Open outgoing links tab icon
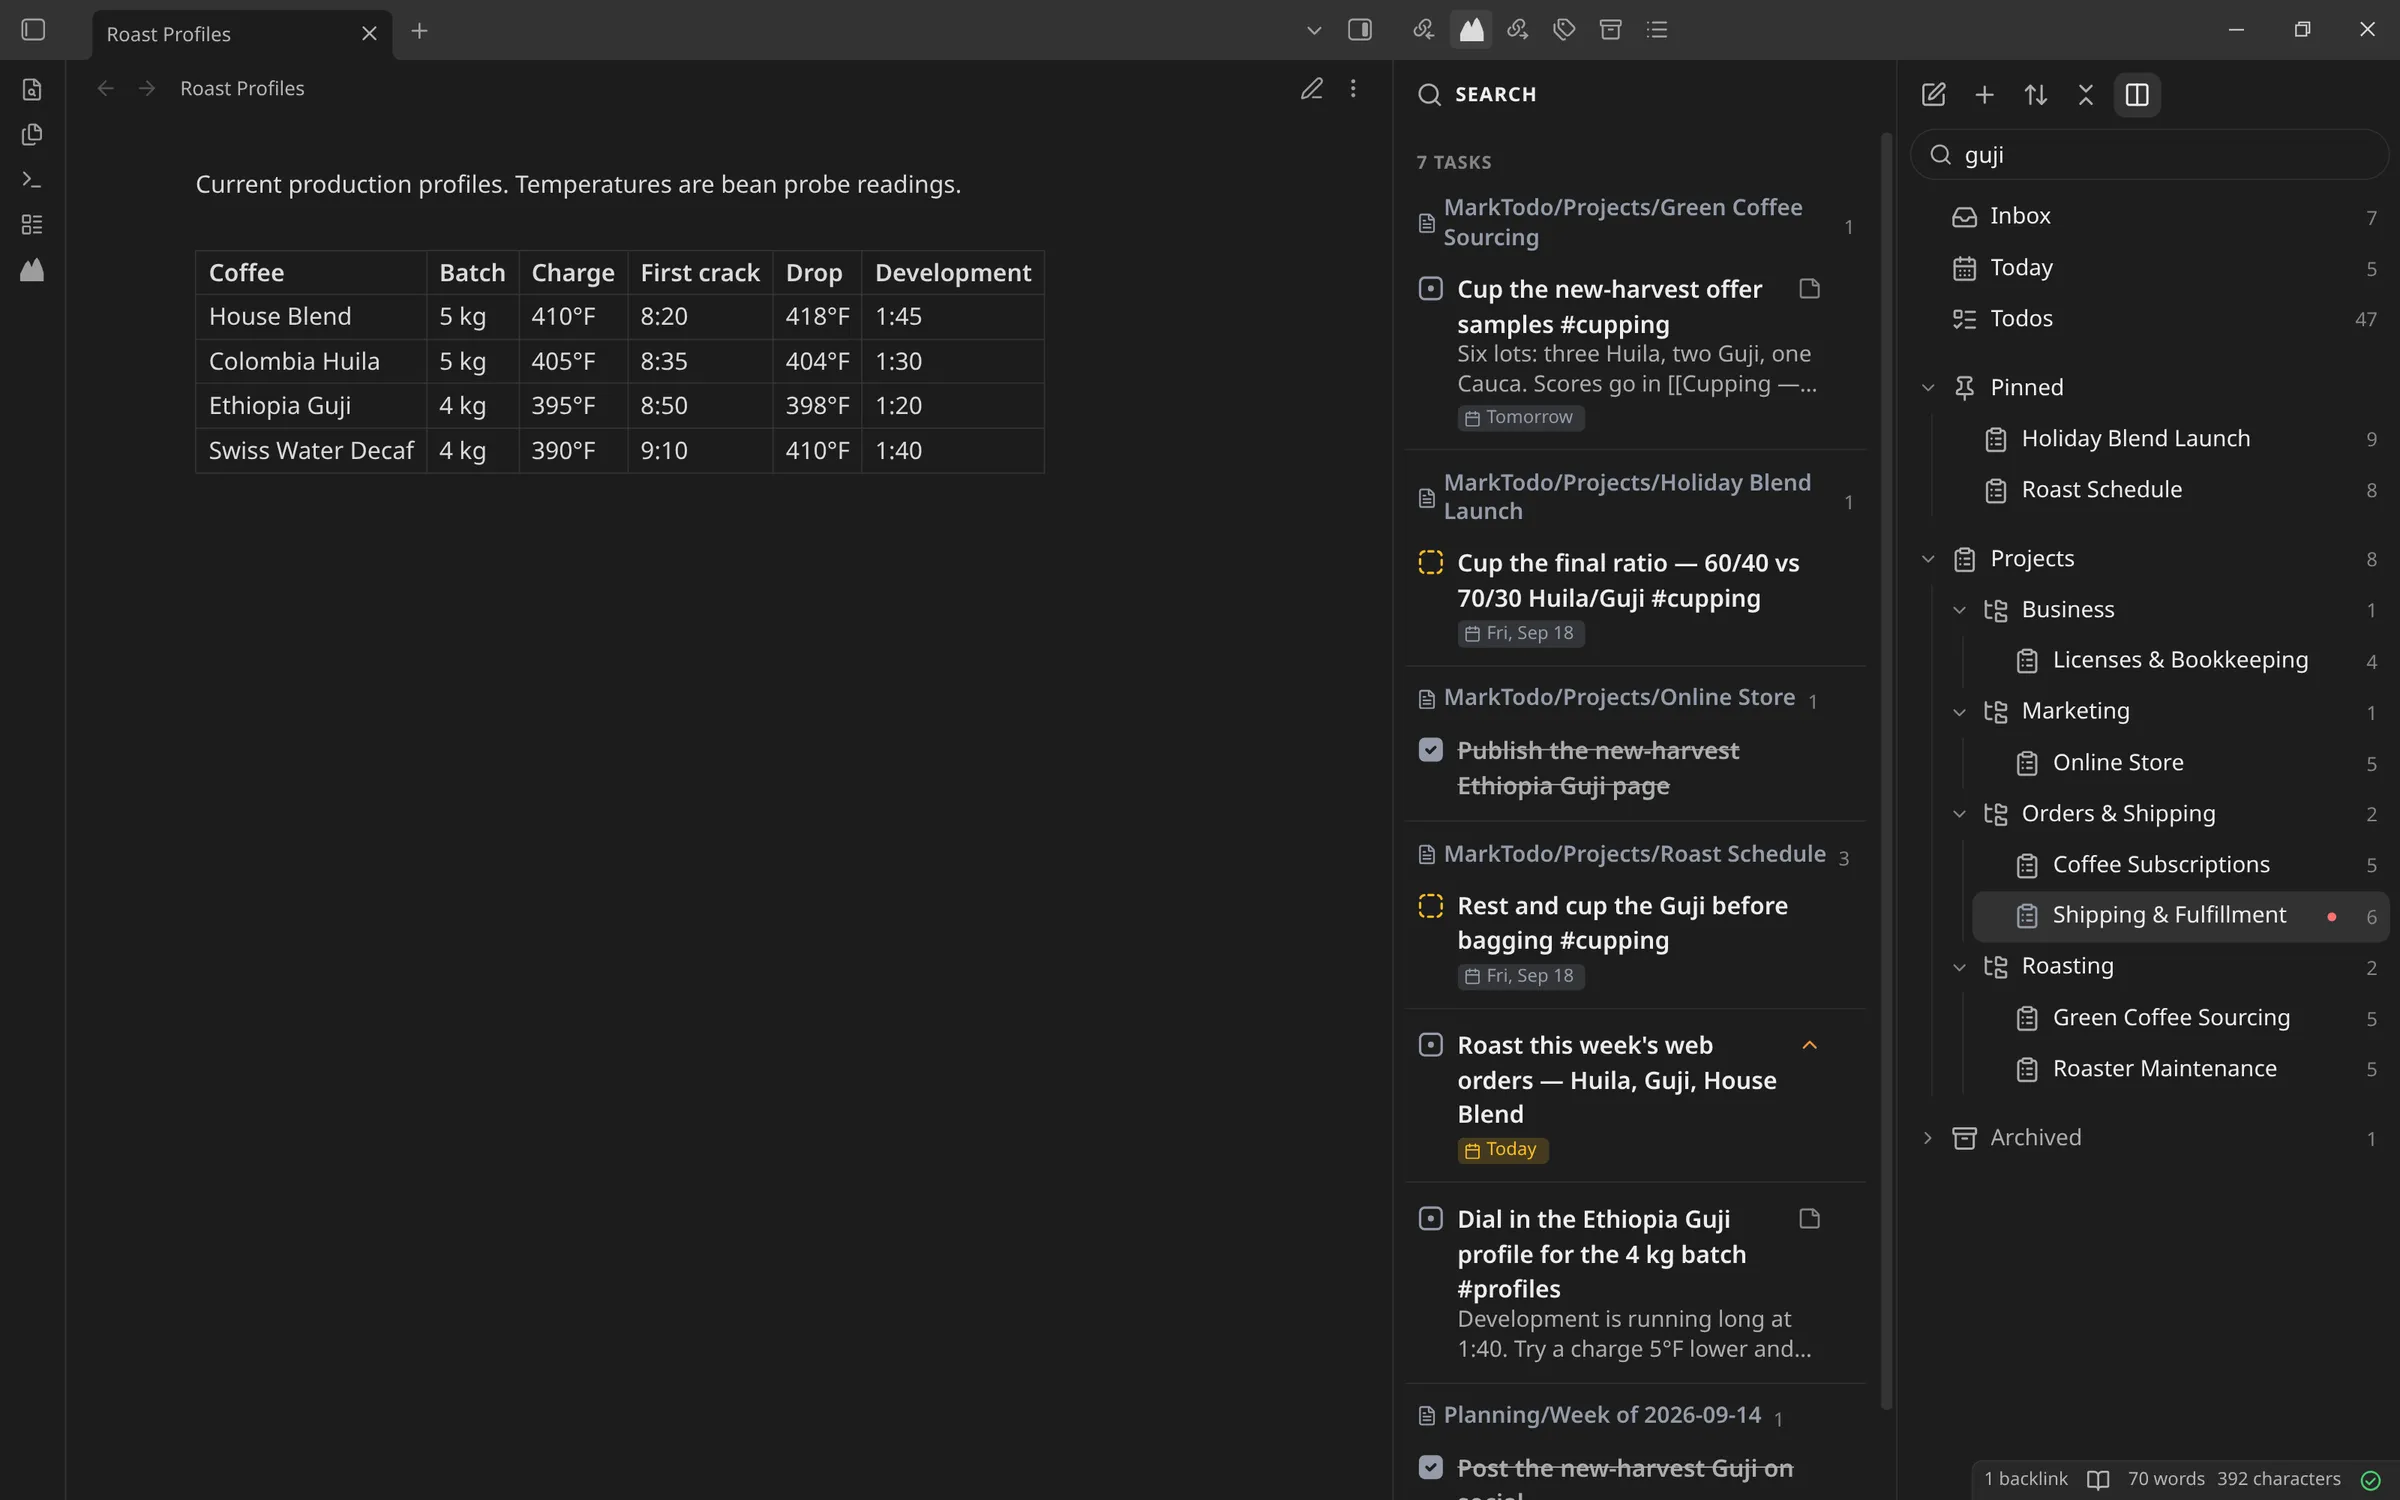Viewport: 2400px width, 1500px height. [1518, 30]
